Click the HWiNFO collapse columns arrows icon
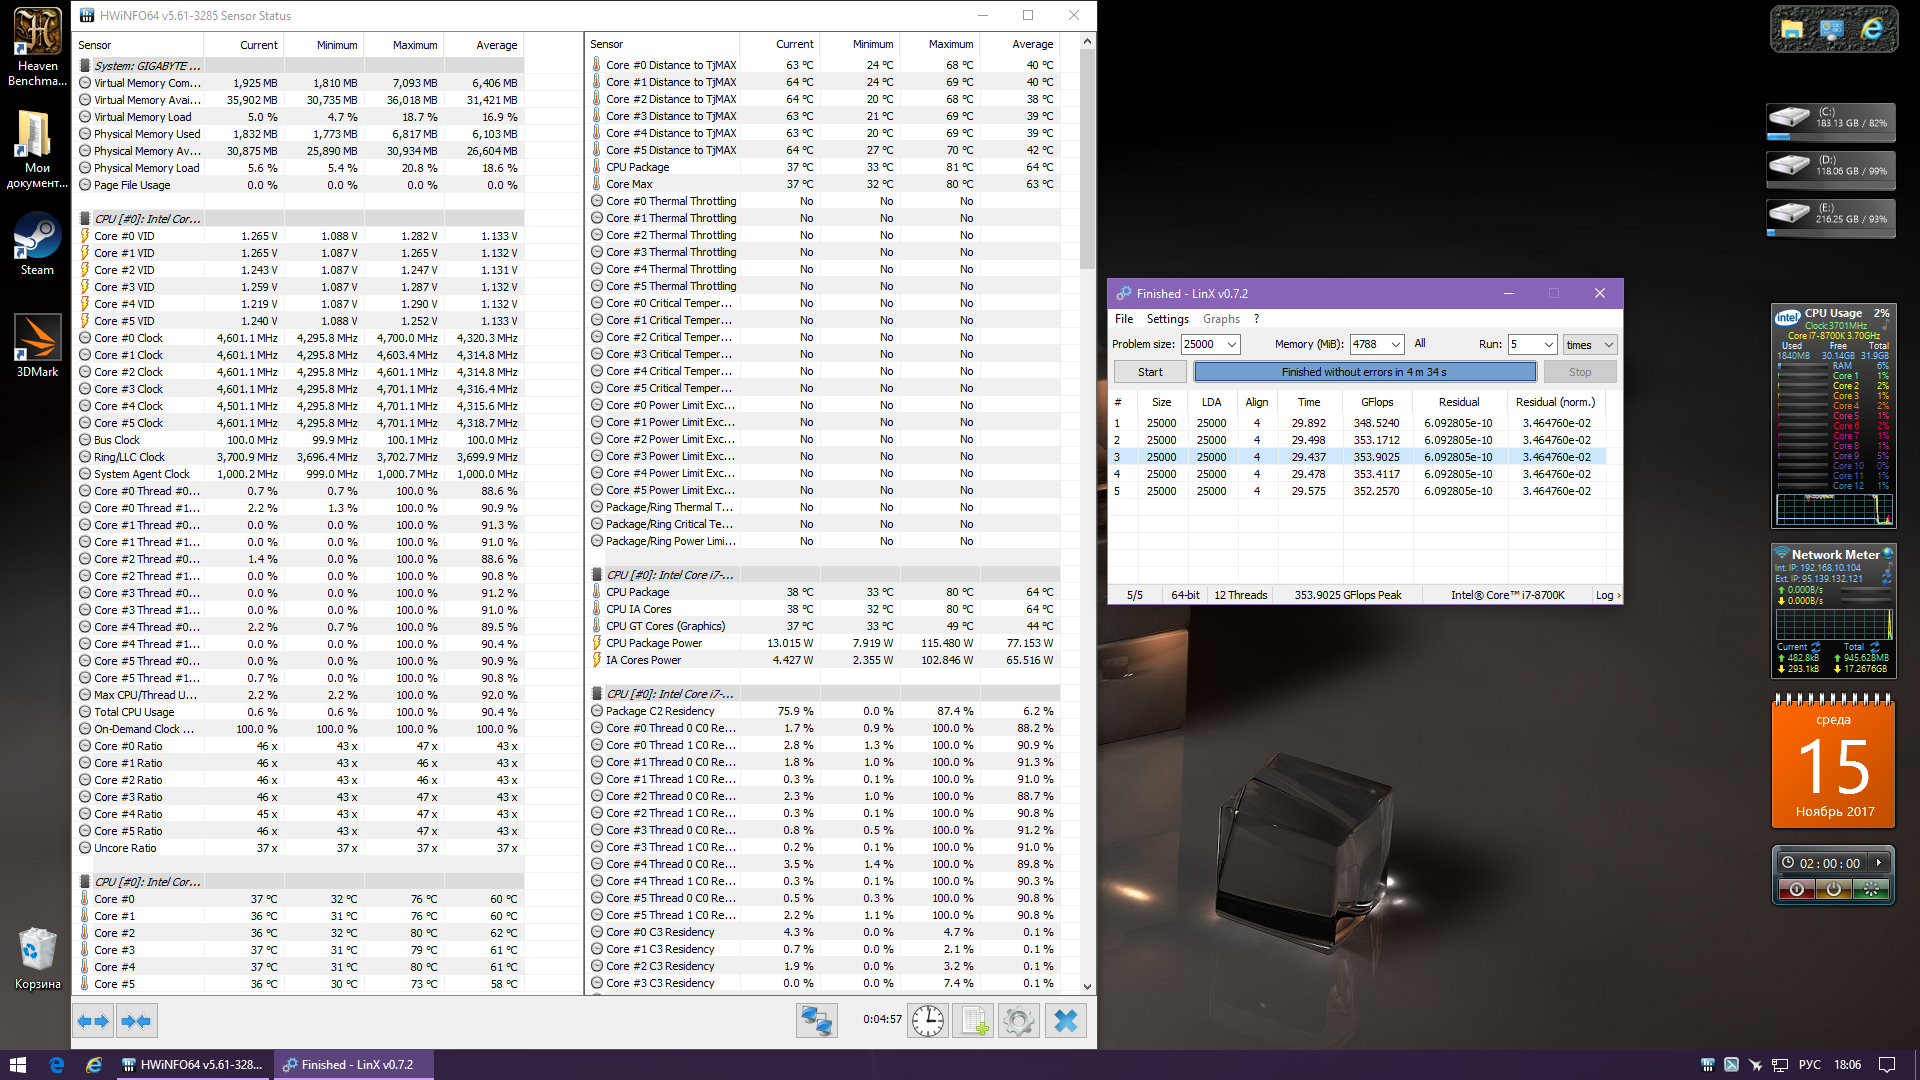The image size is (1920, 1080). tap(135, 1021)
